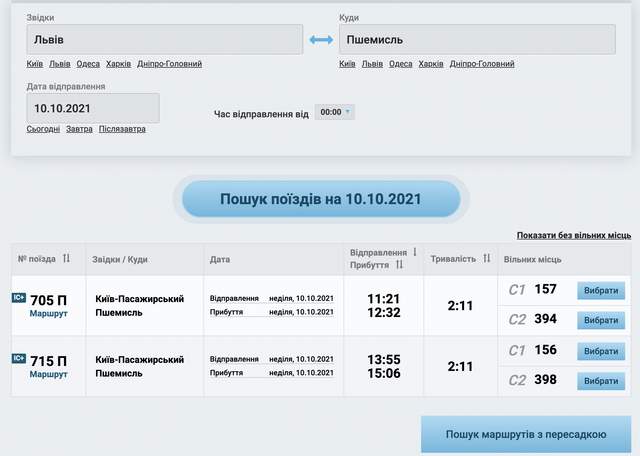This screenshot has width=640, height=456.
Task: Sort by departure time arrow icon
Action: (x=415, y=252)
